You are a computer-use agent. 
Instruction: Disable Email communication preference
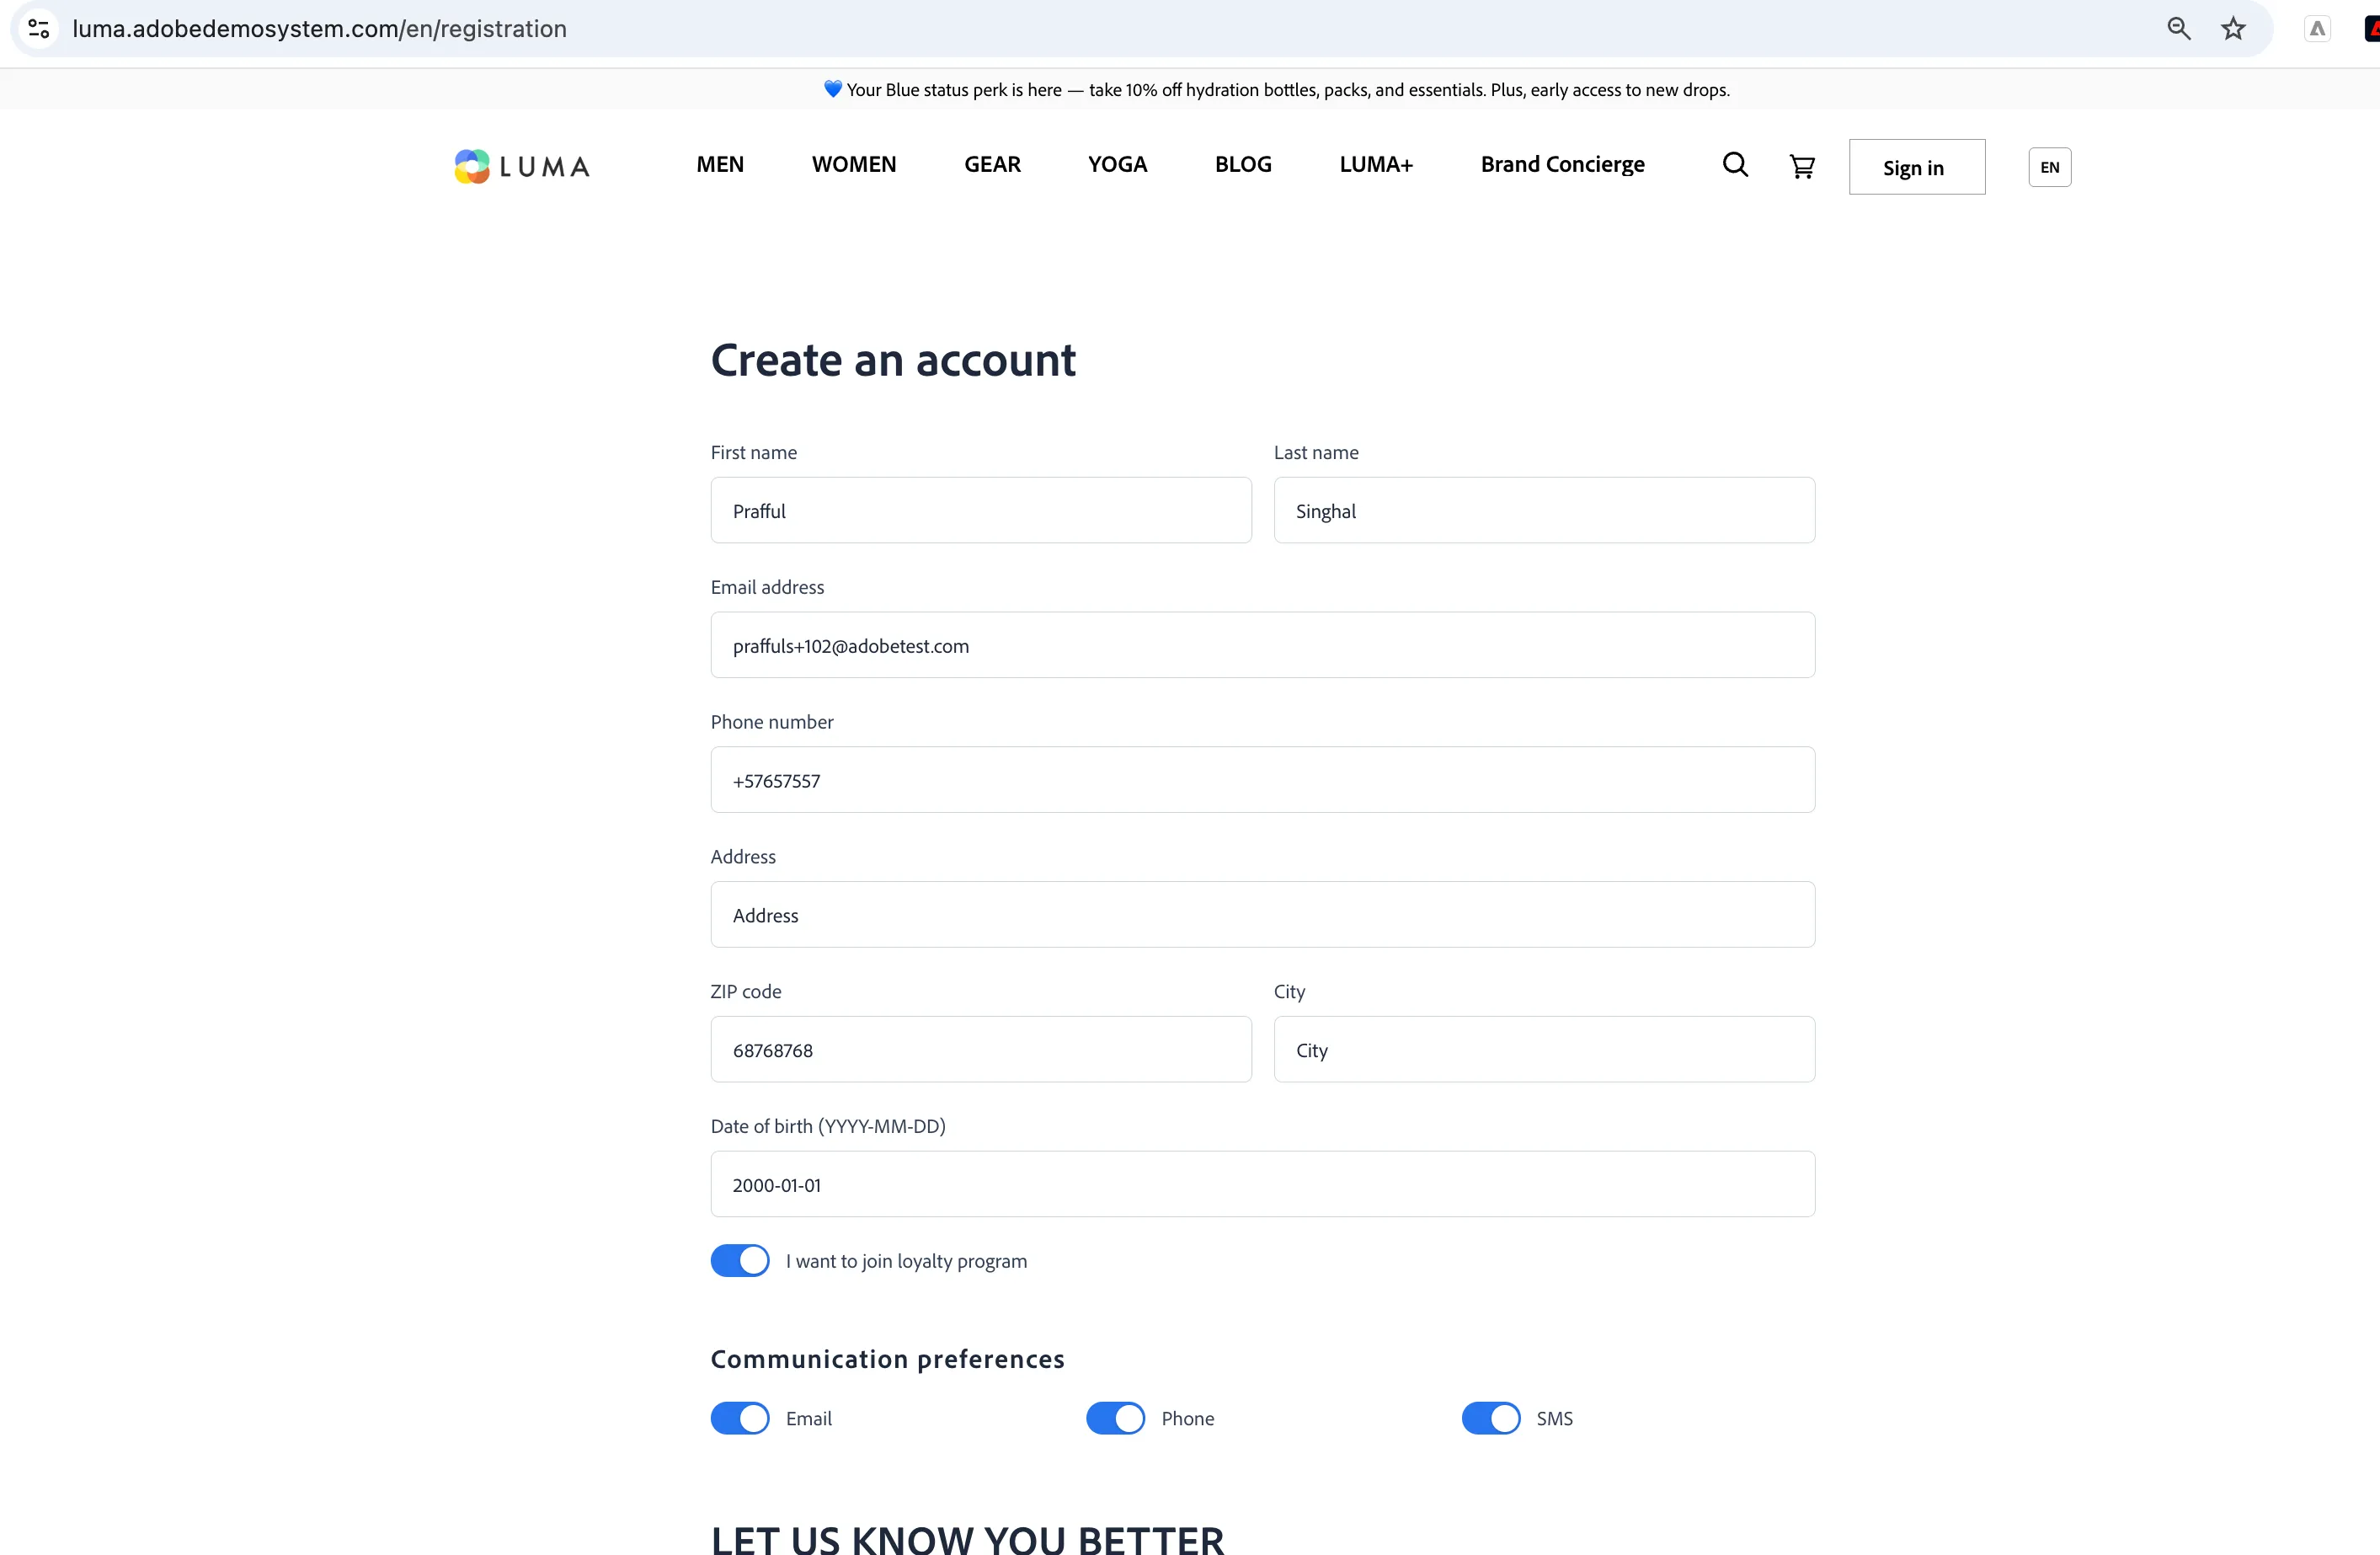pos(740,1418)
